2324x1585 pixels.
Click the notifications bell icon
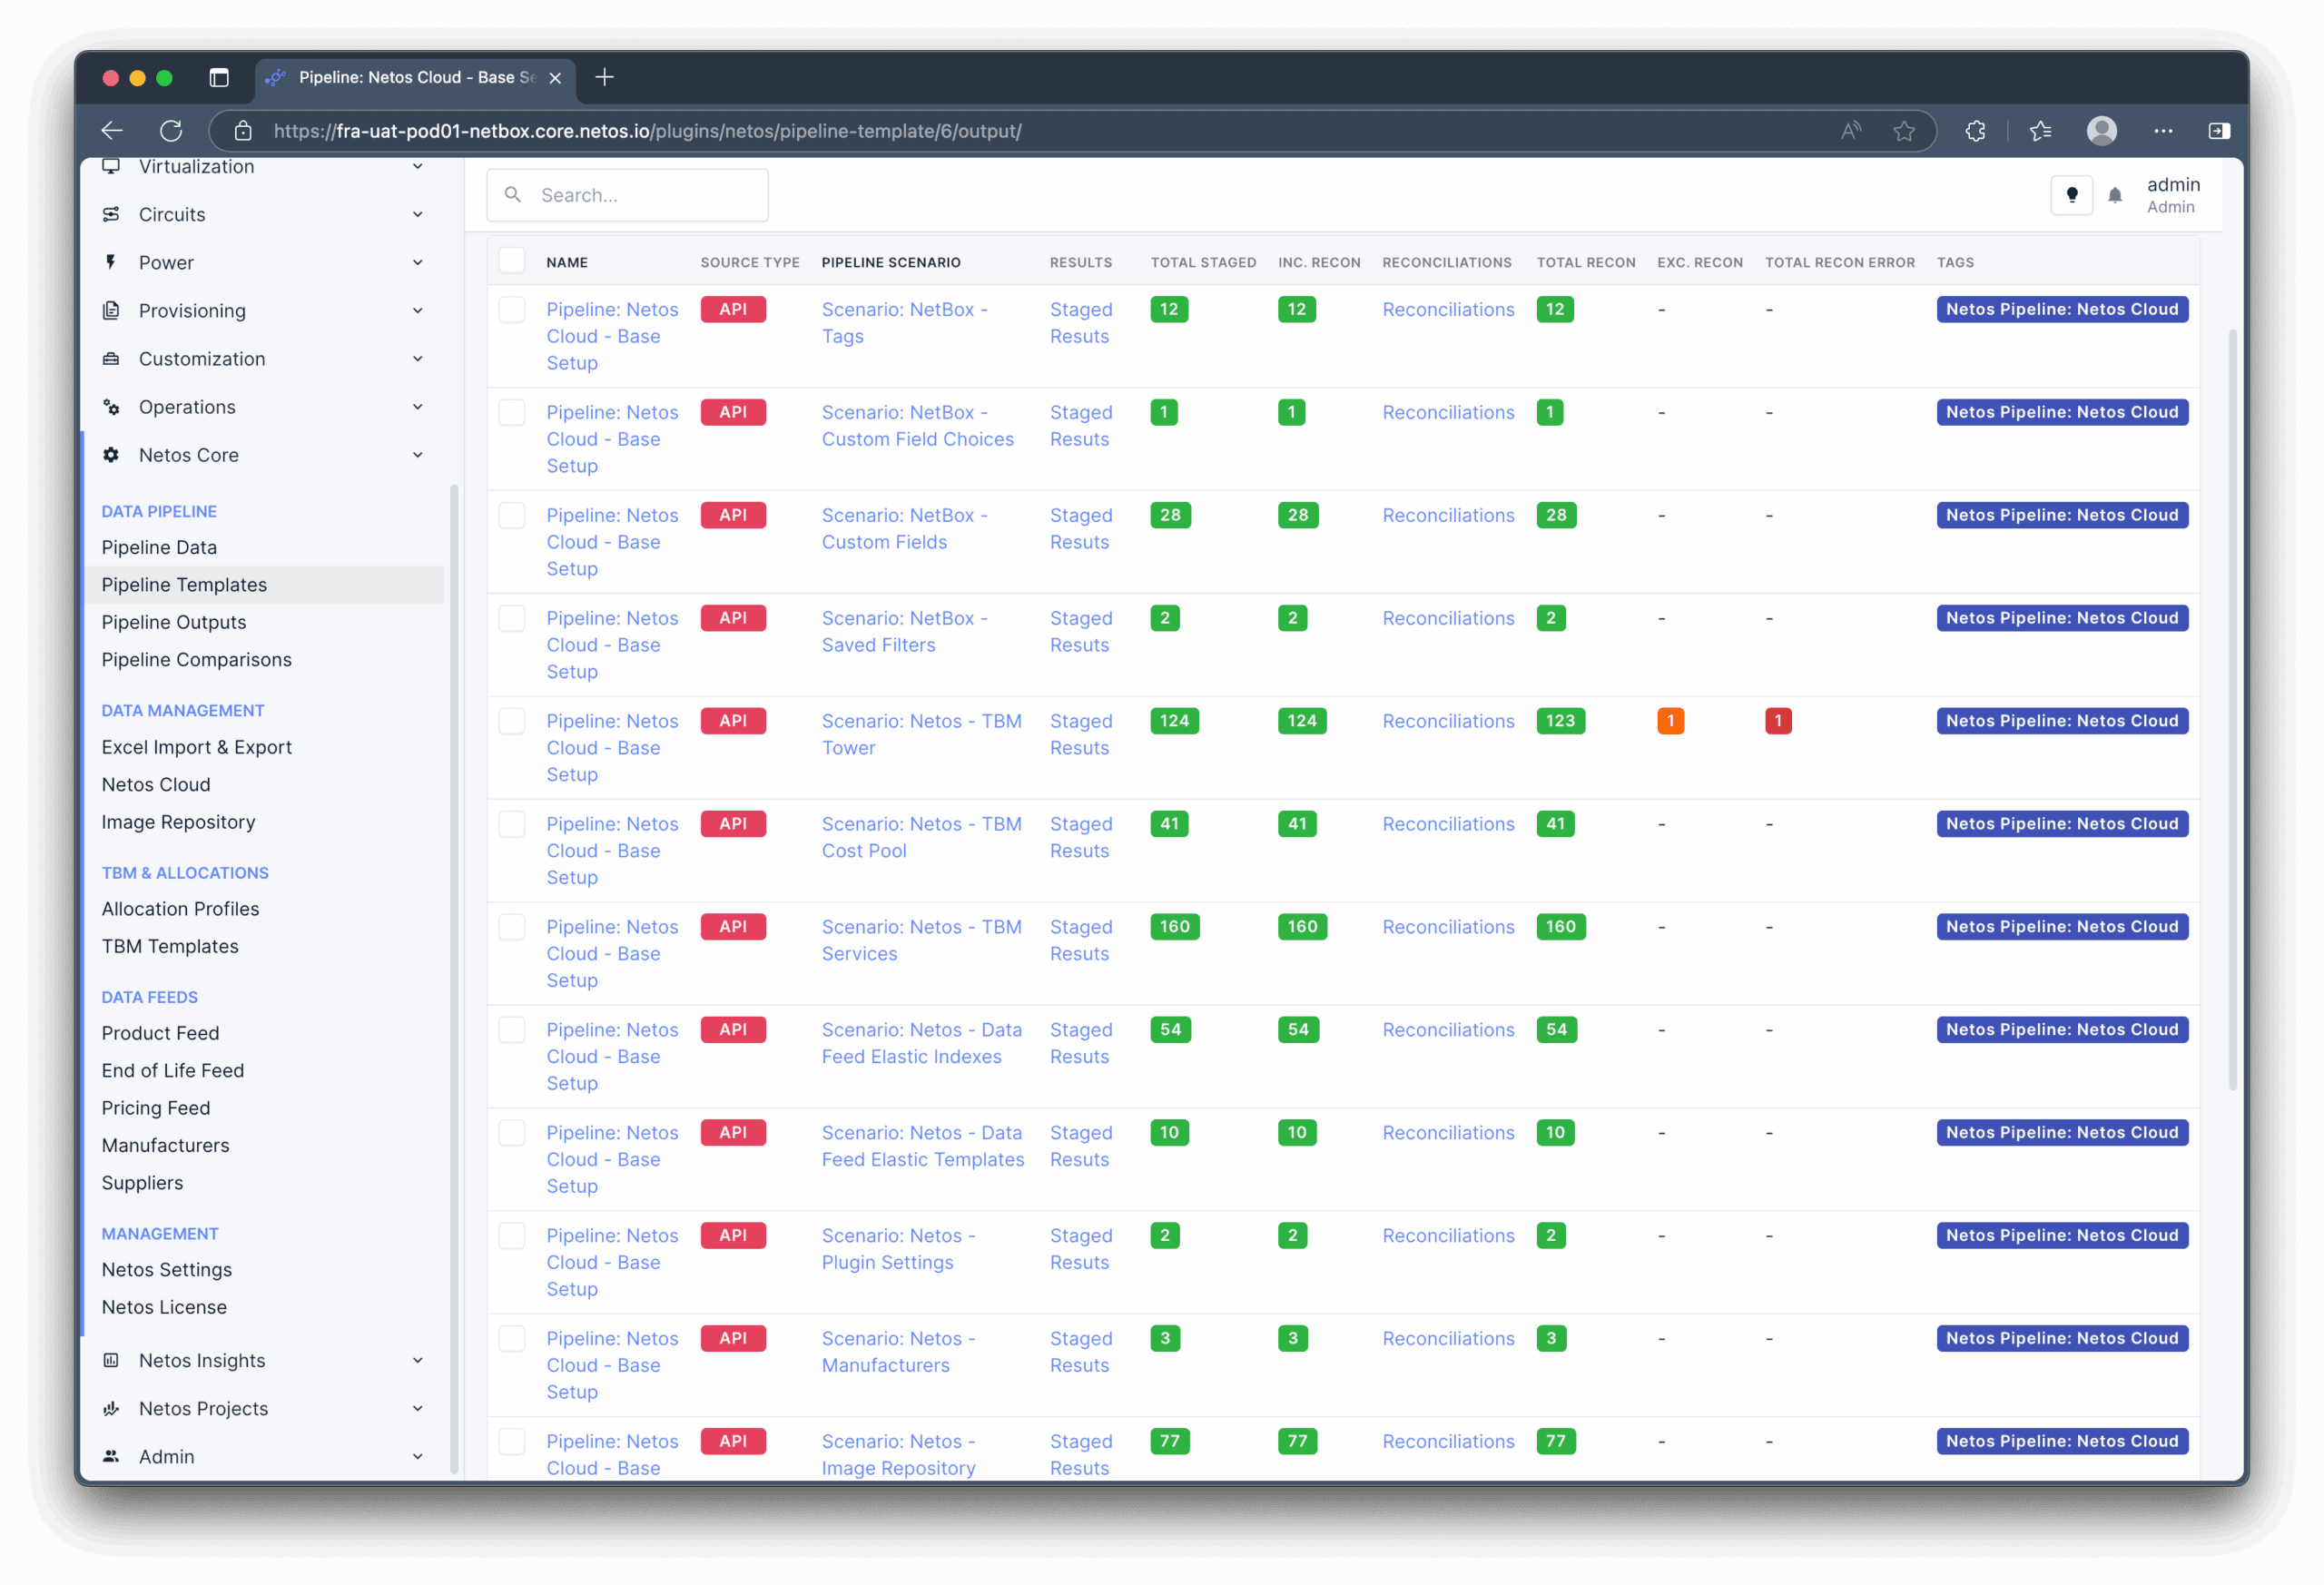(2114, 195)
